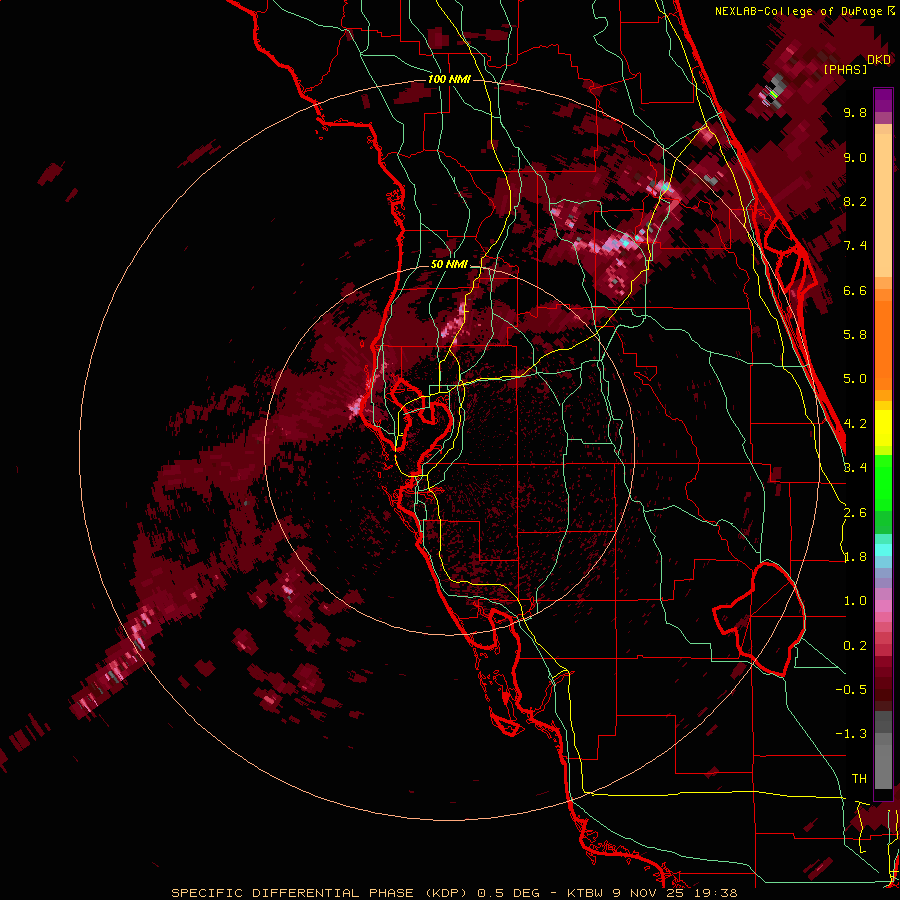Click the 5.8 scale value
Viewport: 900px width, 900px height.
pyautogui.click(x=855, y=335)
